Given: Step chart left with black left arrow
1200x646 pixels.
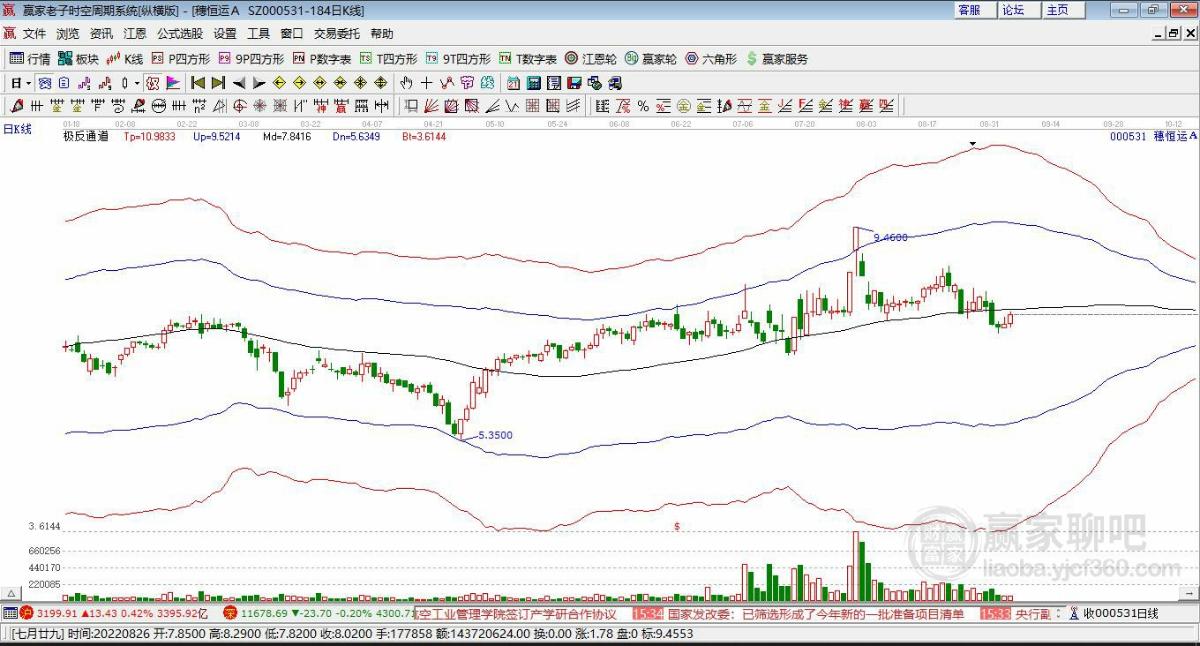Looking at the screenshot, I should click(x=239, y=83).
